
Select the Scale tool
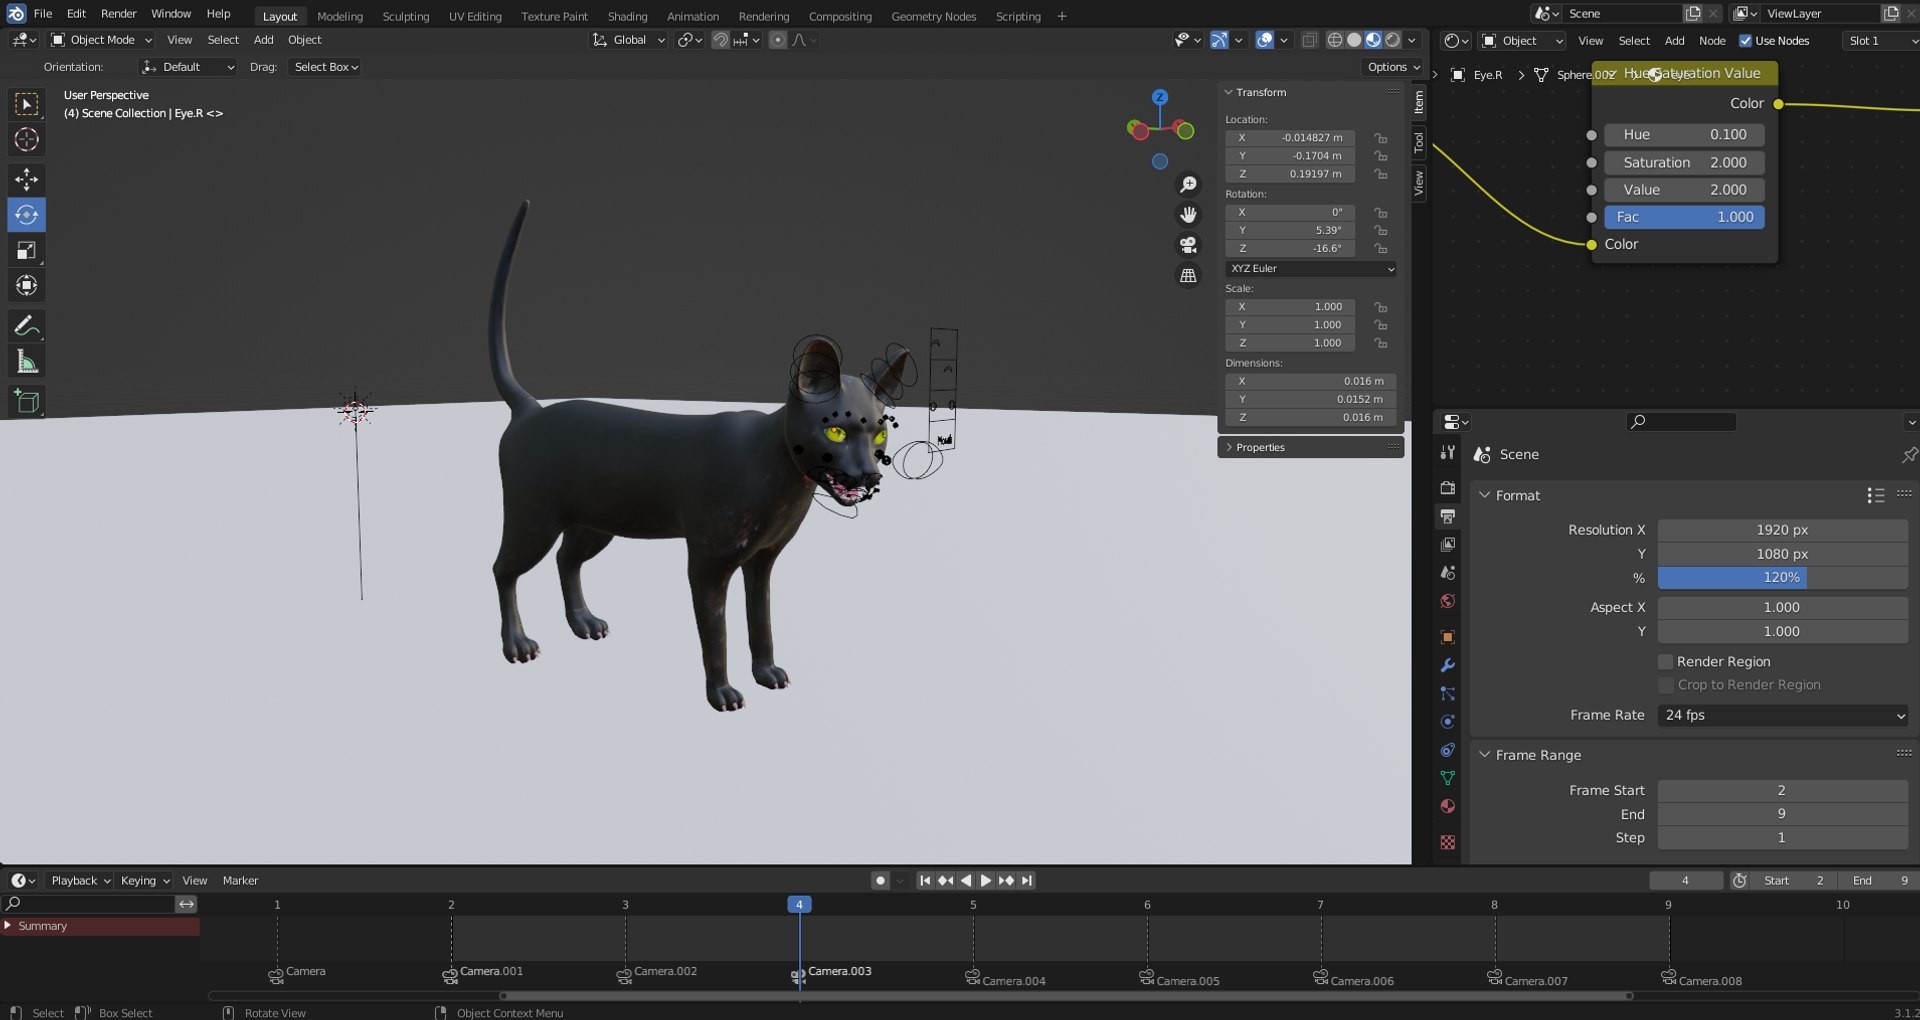(x=27, y=250)
